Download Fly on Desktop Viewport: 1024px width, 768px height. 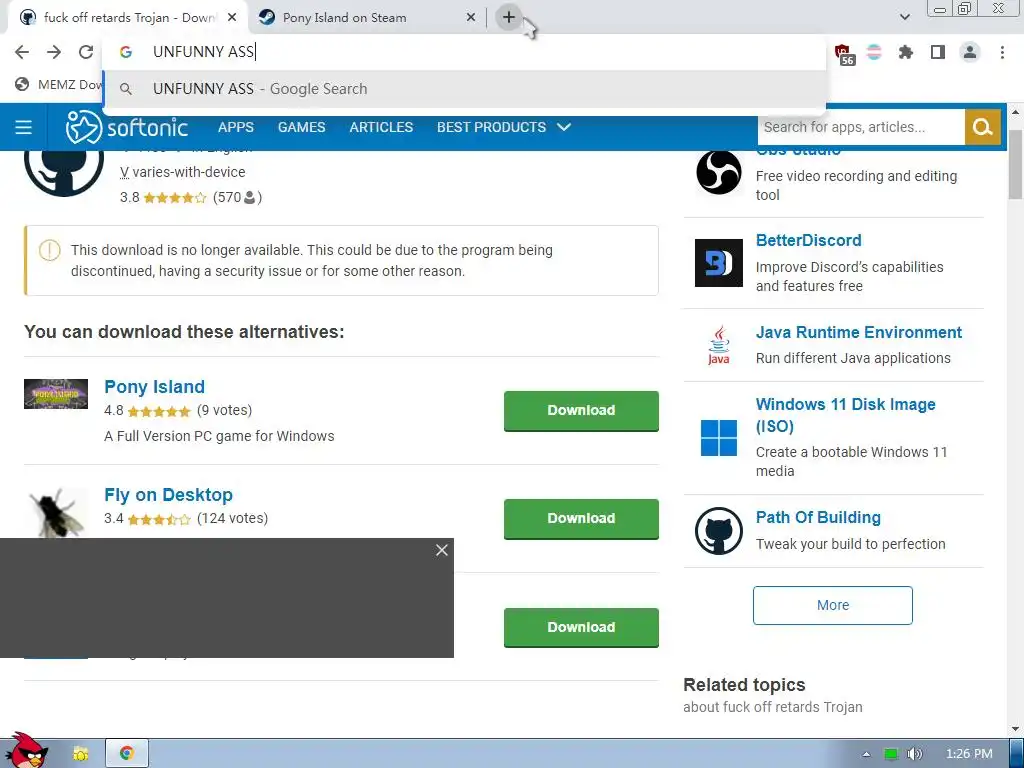[x=581, y=519]
